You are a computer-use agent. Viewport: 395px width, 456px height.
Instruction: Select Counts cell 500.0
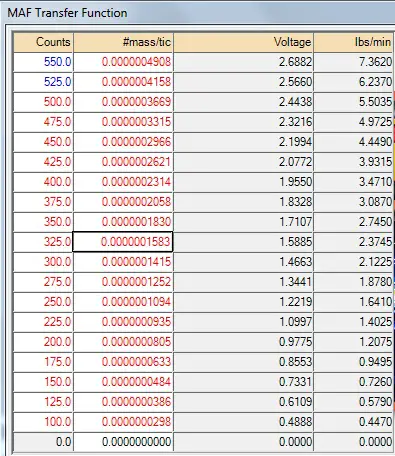point(43,102)
